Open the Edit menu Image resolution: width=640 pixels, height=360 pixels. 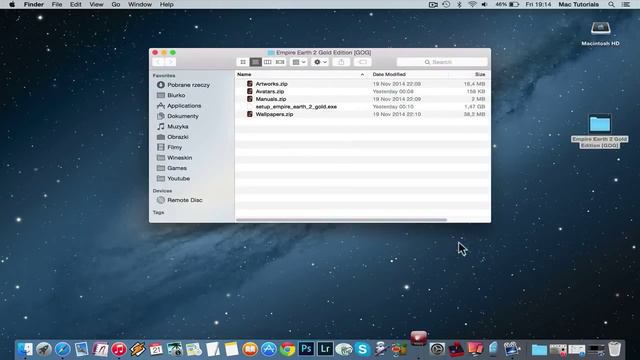click(76, 4)
